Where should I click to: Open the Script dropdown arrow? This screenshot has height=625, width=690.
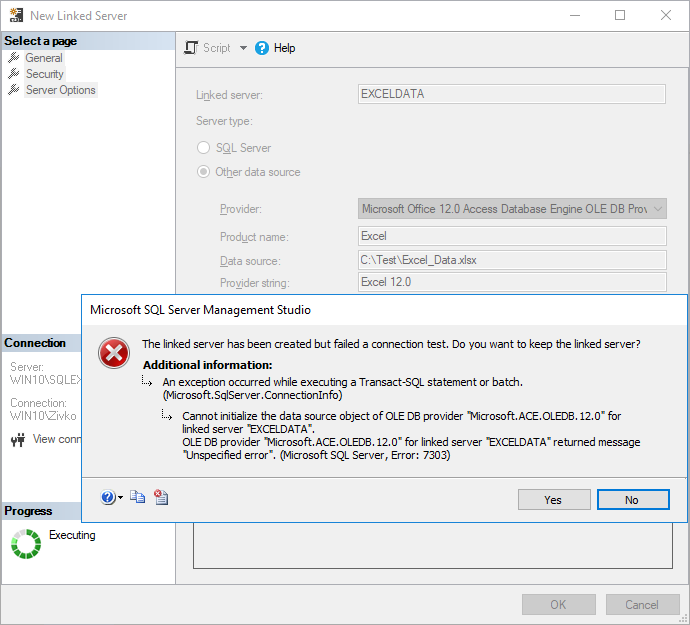point(243,48)
